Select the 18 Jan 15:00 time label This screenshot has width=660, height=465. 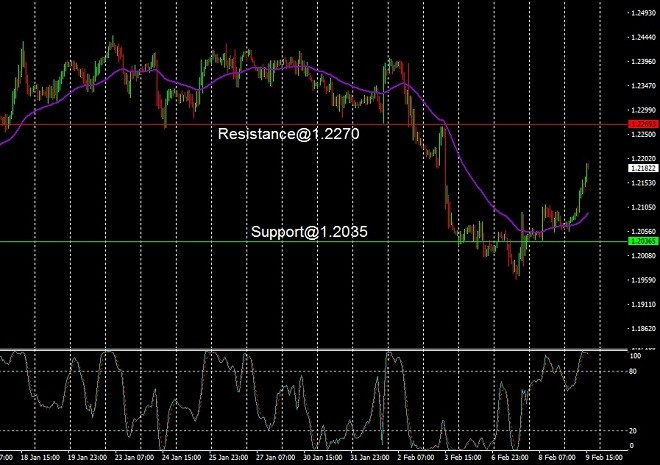[40, 458]
